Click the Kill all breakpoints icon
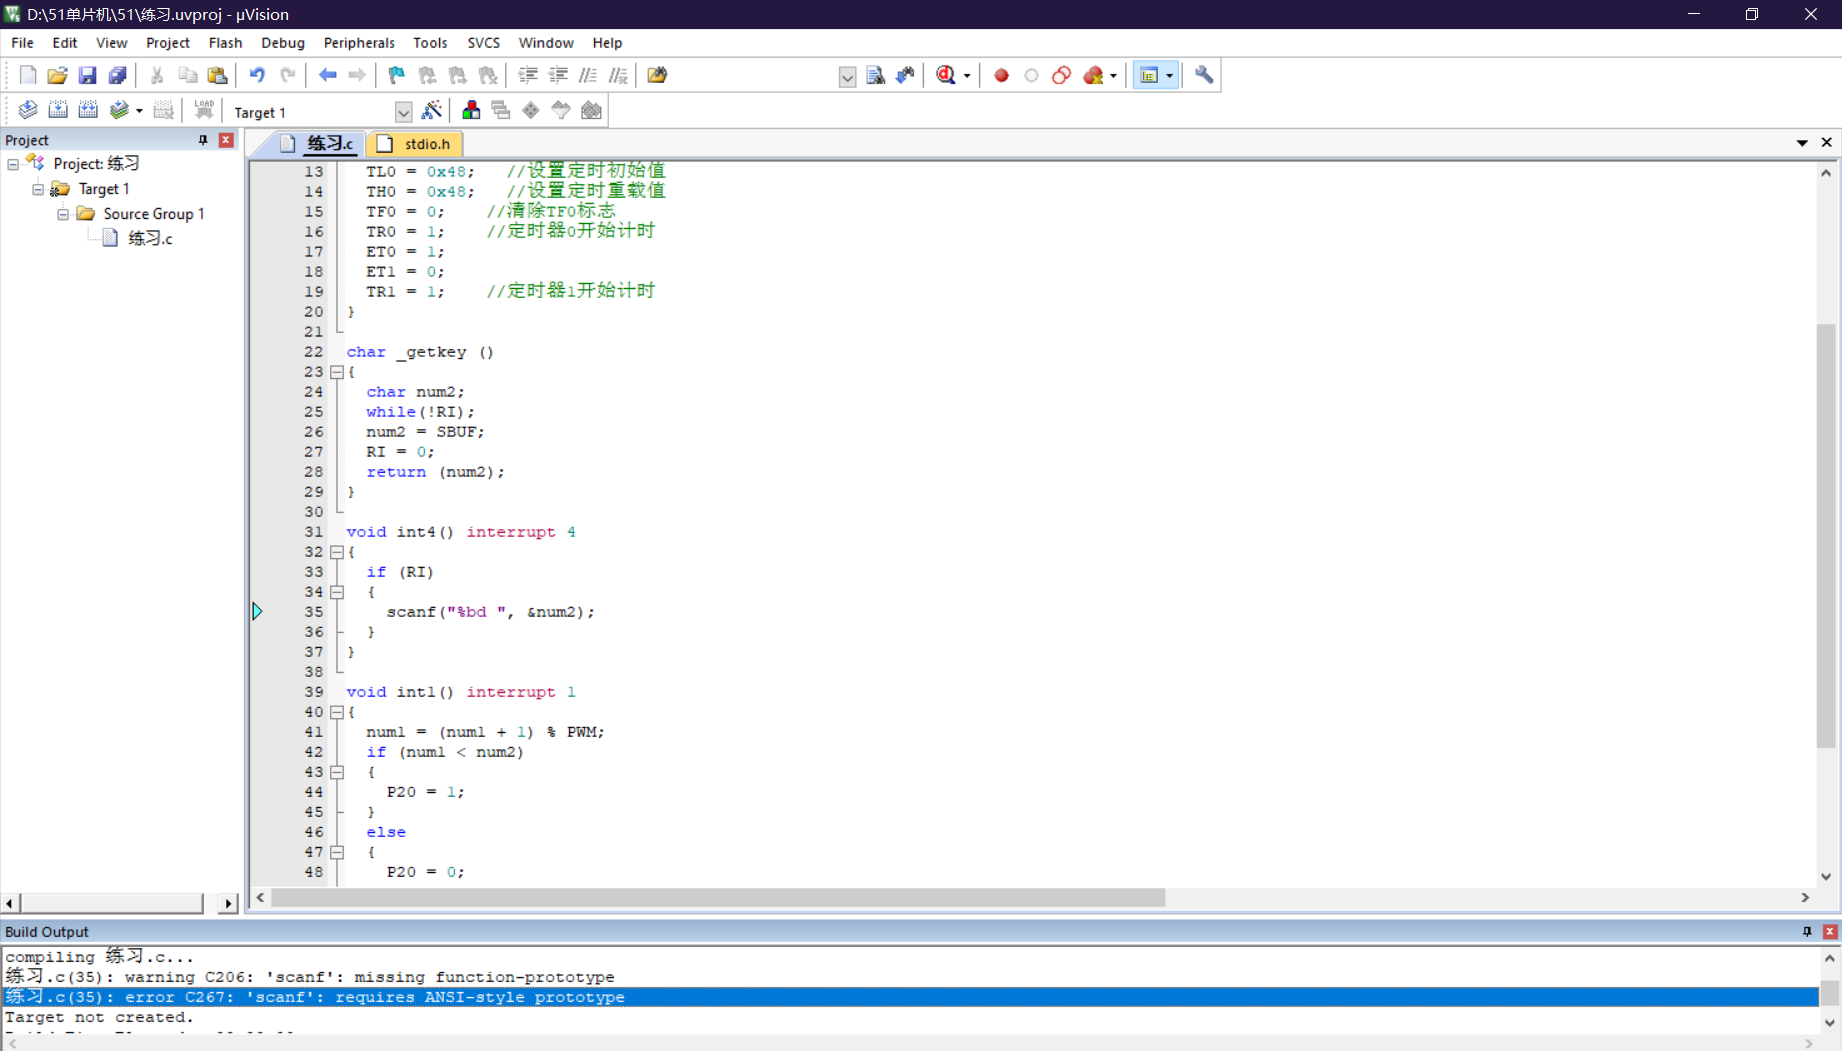 click(1093, 75)
